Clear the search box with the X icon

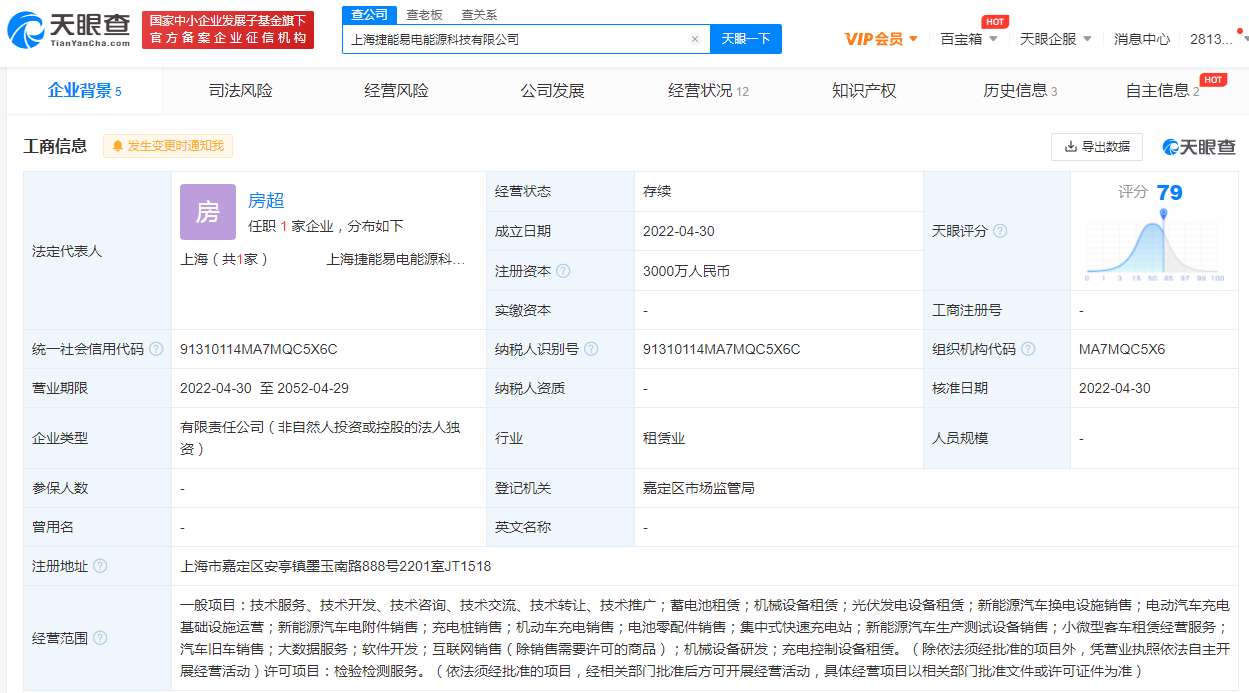(695, 39)
